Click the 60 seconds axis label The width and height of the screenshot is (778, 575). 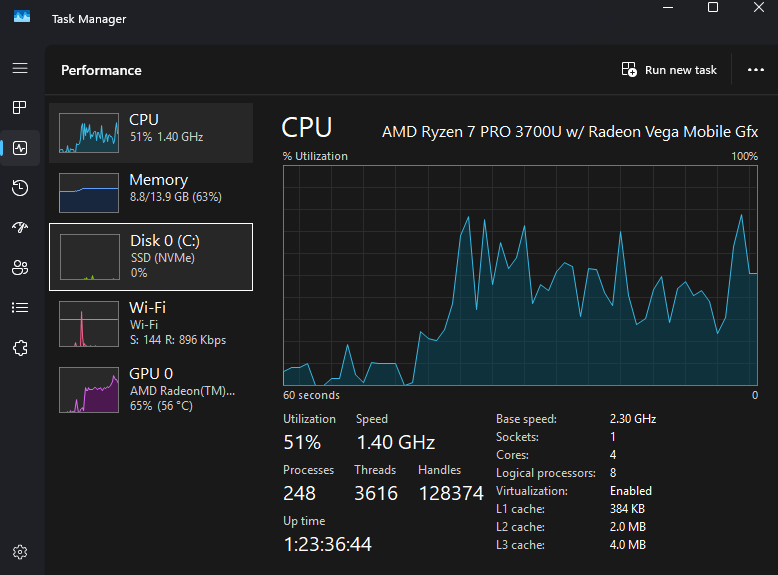pyautogui.click(x=311, y=395)
